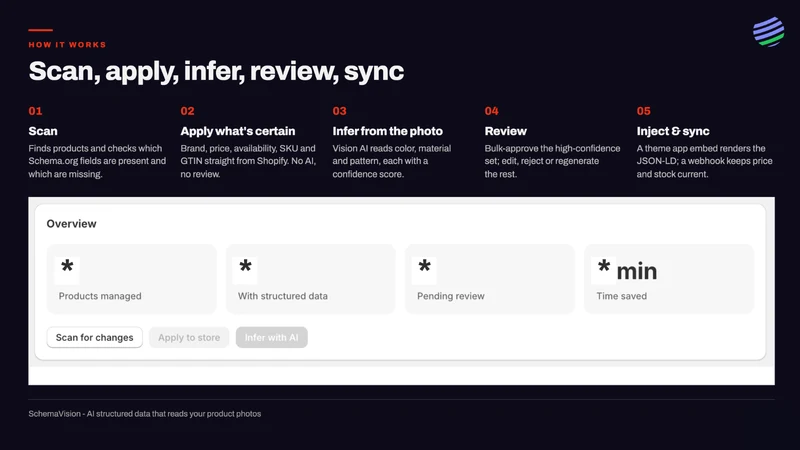Click the SchemaVision footer tagline
The width and height of the screenshot is (800, 450).
pyautogui.click(x=145, y=414)
